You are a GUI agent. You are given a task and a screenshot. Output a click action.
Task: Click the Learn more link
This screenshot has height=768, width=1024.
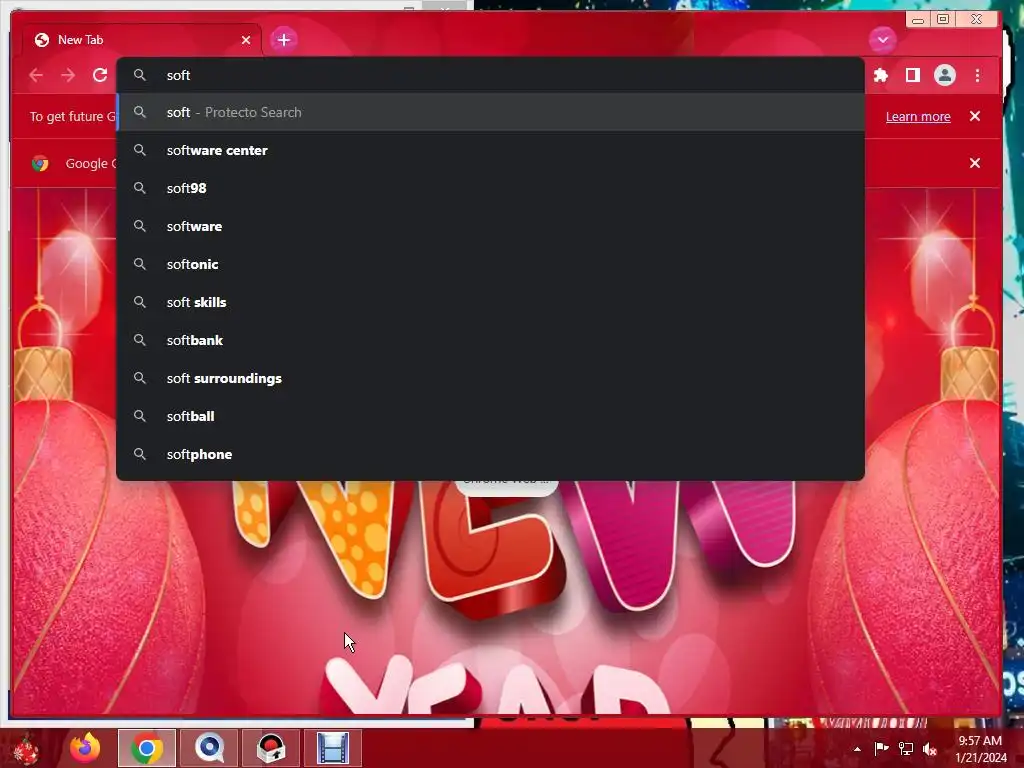pyautogui.click(x=918, y=116)
